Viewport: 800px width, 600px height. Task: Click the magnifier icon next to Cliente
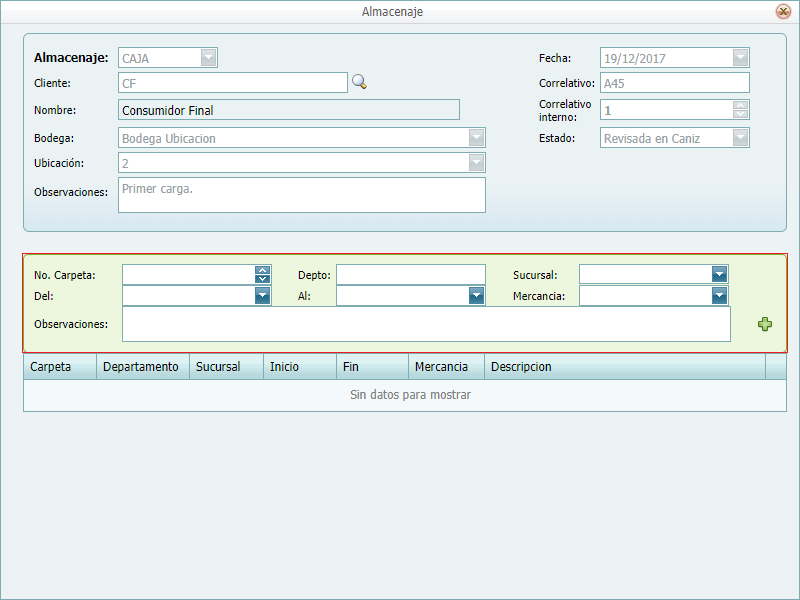[x=359, y=83]
